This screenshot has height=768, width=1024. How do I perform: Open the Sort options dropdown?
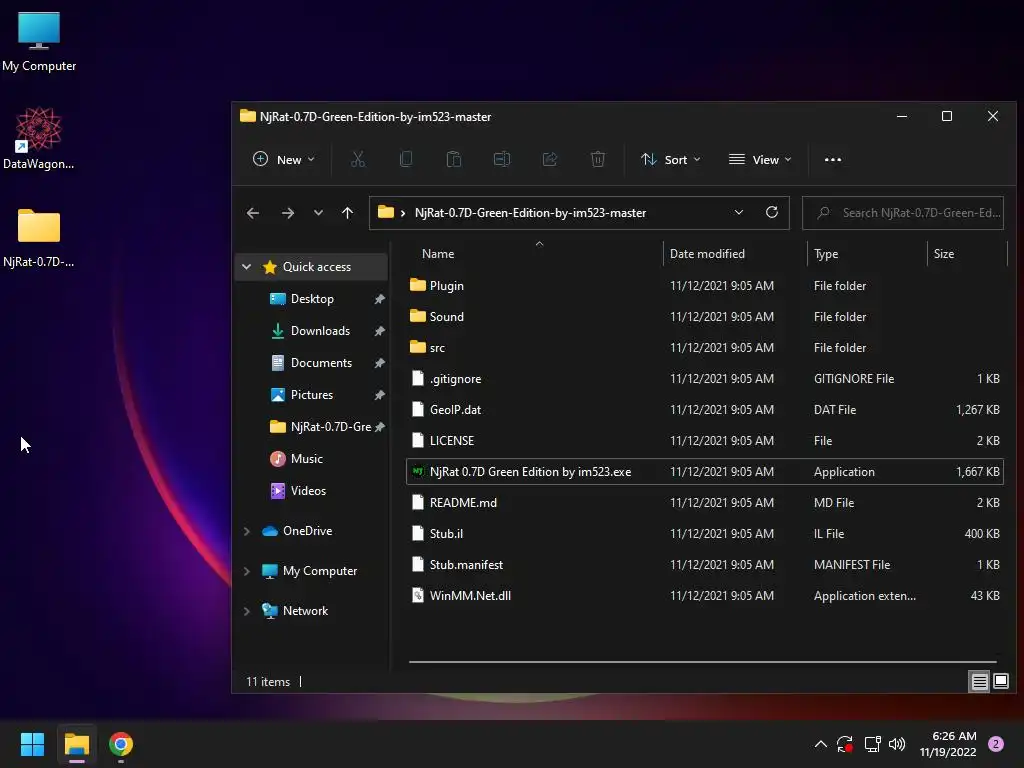pyautogui.click(x=671, y=159)
